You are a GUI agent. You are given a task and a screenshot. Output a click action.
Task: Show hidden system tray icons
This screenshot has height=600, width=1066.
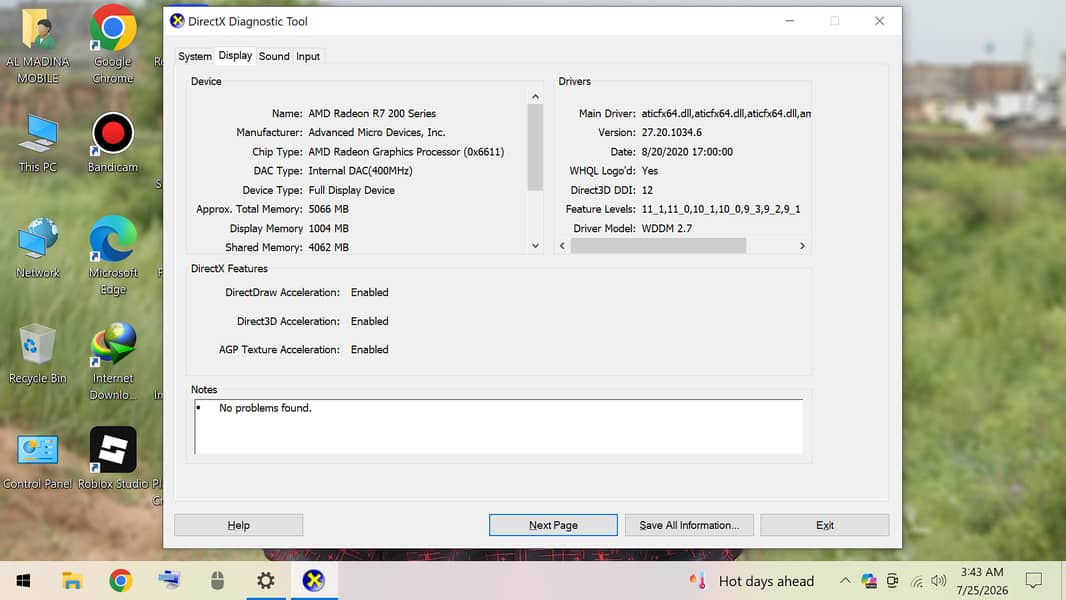[845, 581]
